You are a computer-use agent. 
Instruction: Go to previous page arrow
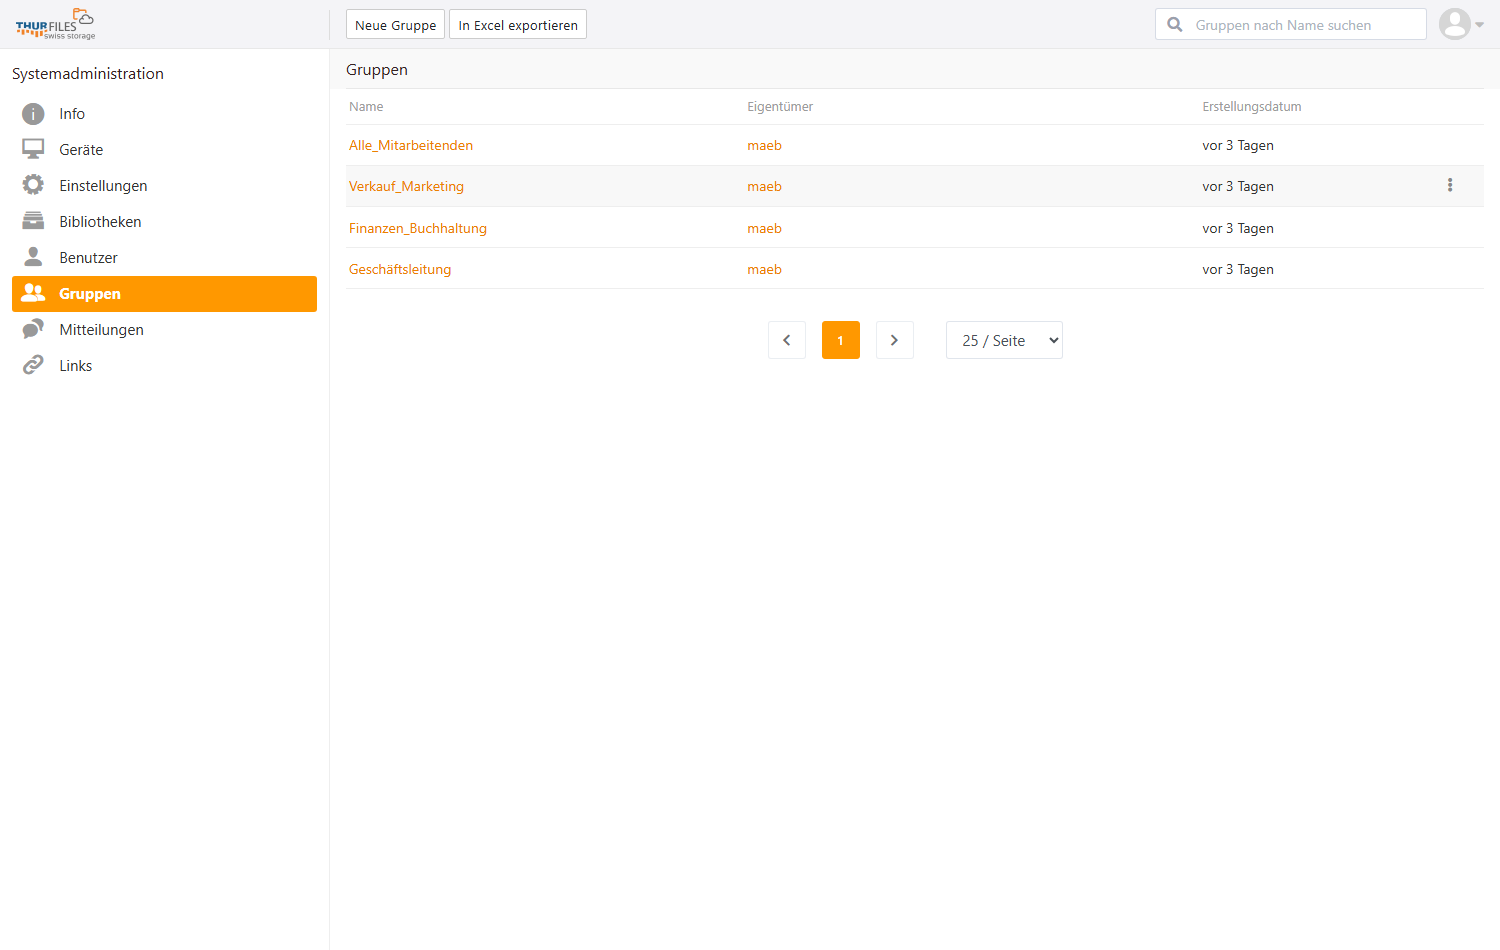coord(787,340)
